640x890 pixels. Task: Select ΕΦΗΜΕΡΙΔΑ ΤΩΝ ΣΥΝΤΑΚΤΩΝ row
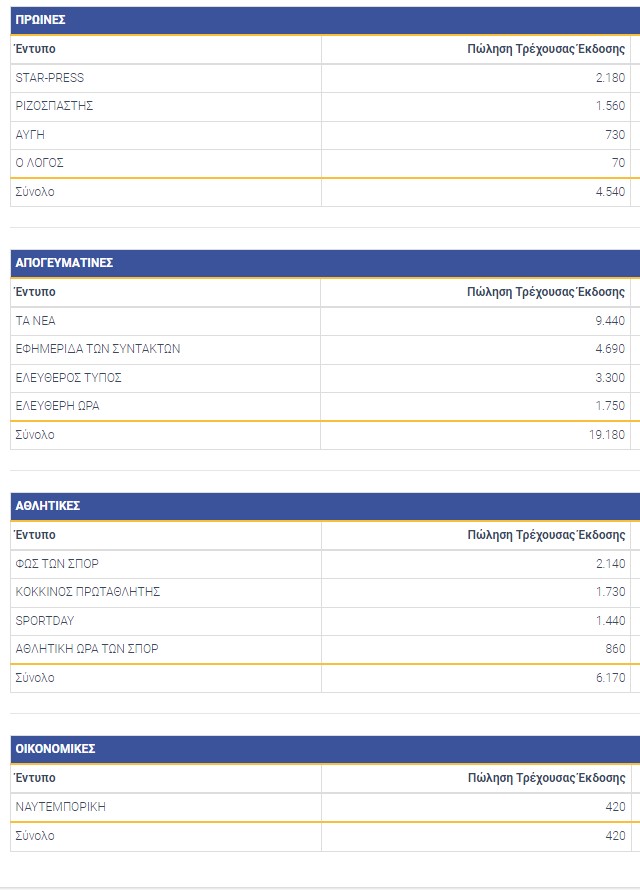pyautogui.click(x=98, y=349)
